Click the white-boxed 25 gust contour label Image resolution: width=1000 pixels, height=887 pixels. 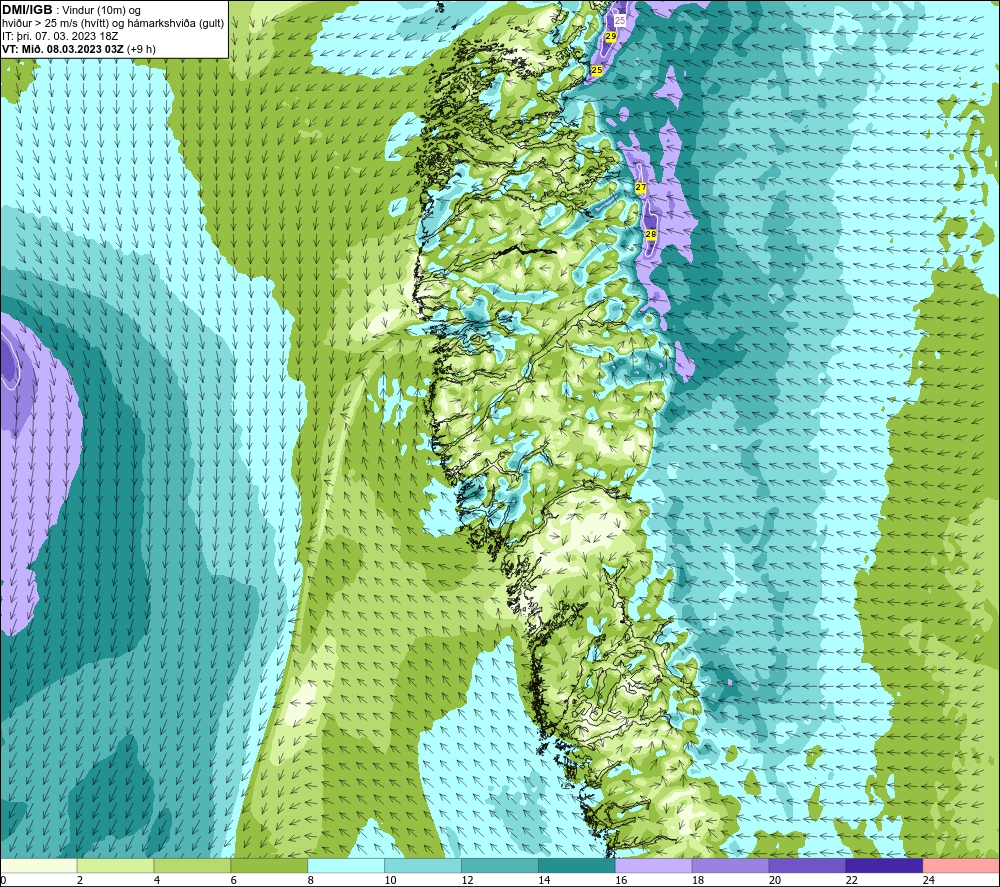(620, 20)
